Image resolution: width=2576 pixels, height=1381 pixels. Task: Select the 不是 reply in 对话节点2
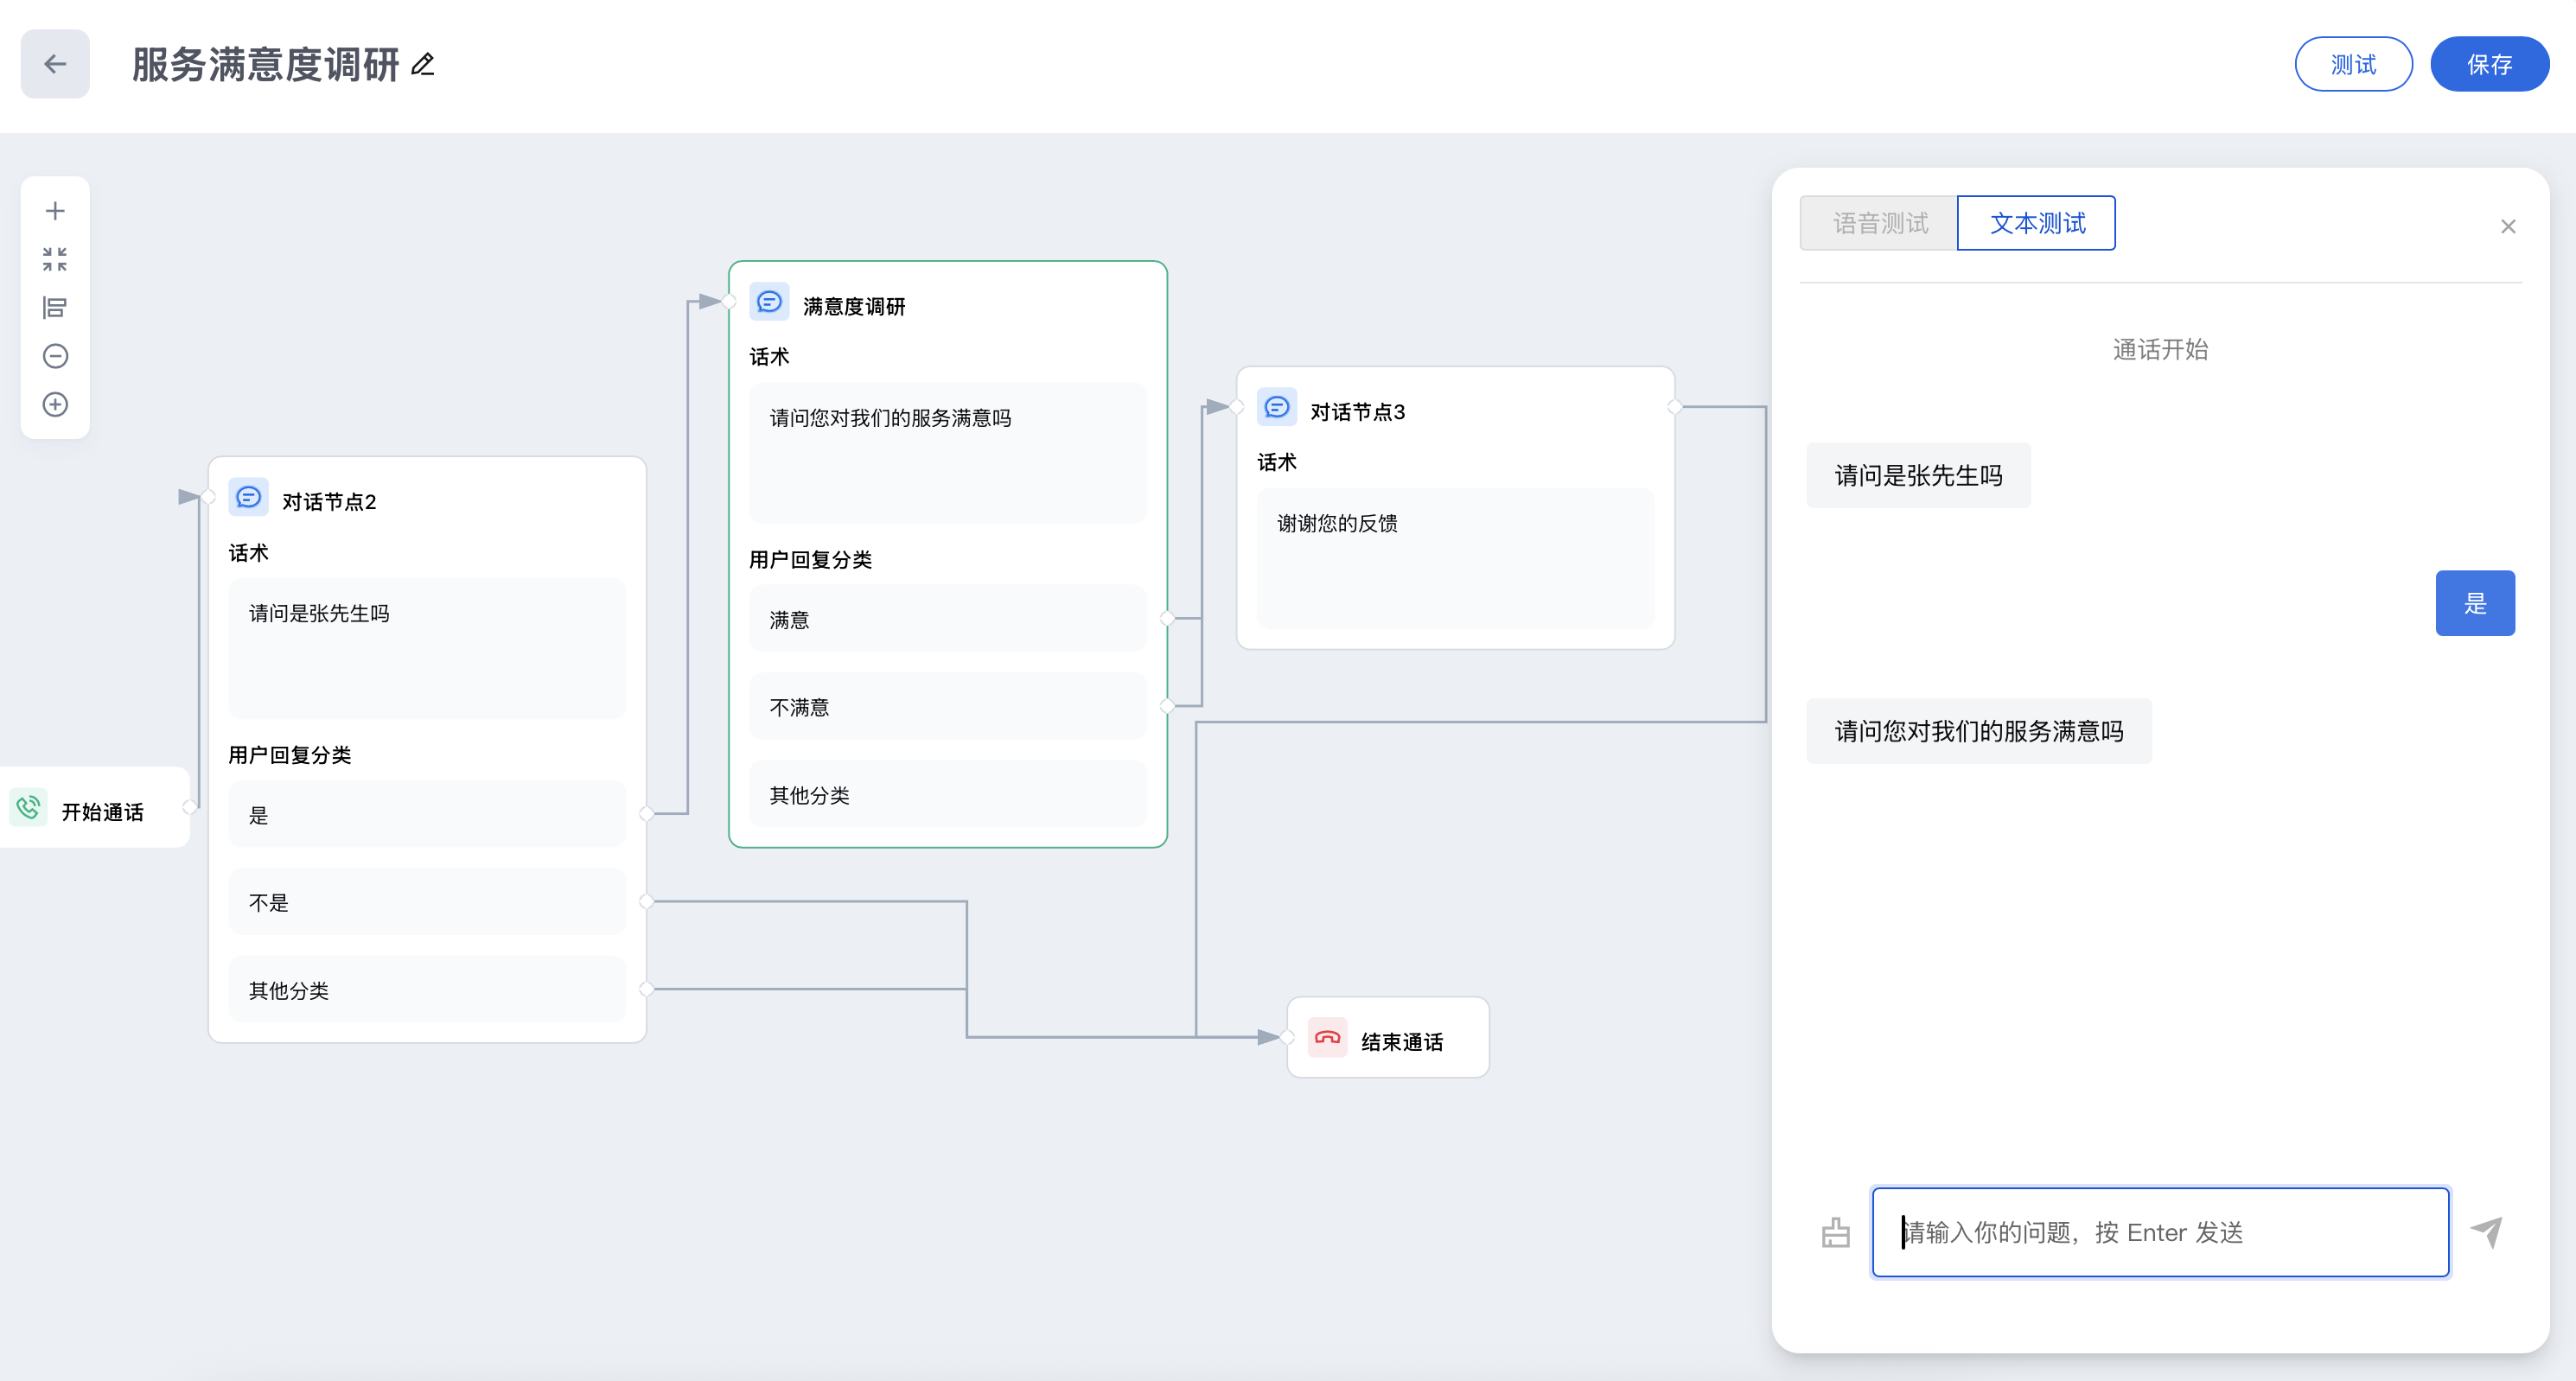426,902
